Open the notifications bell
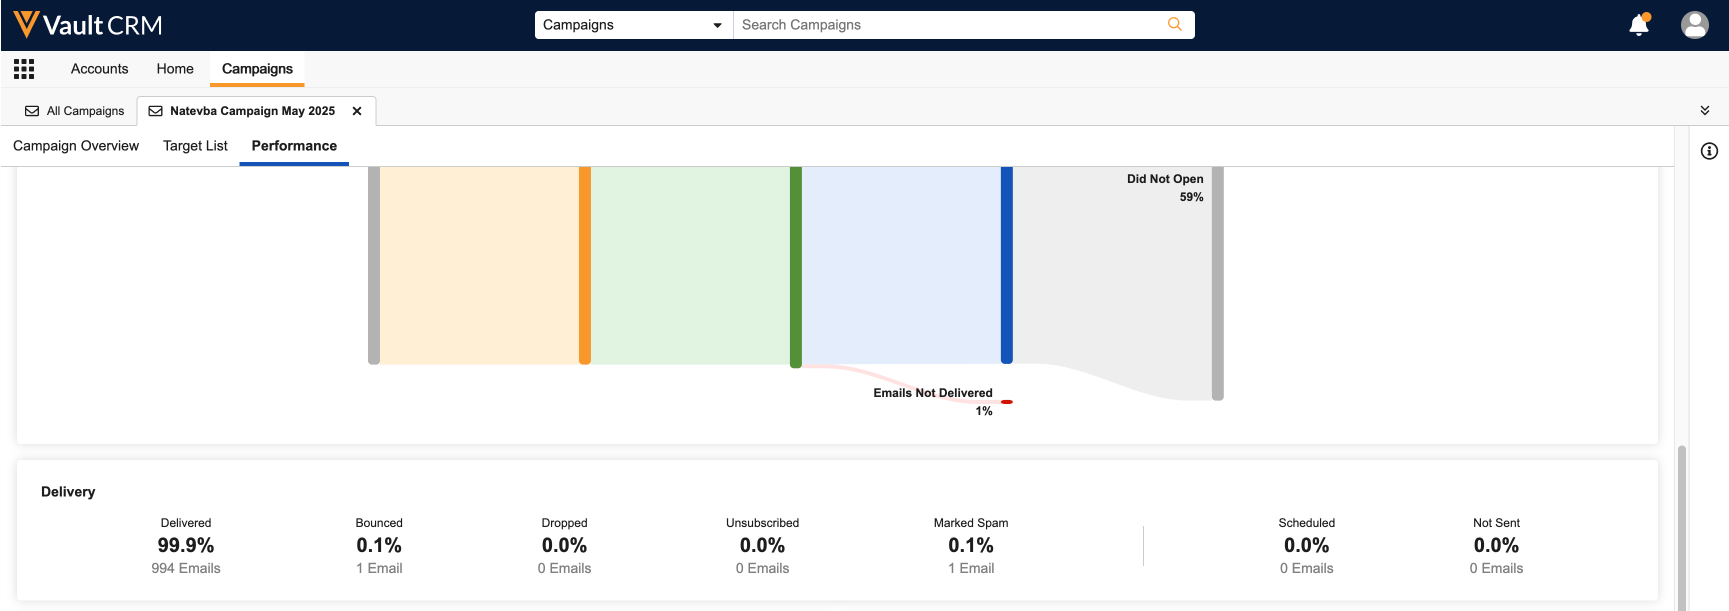This screenshot has height=611, width=1729. (x=1638, y=25)
